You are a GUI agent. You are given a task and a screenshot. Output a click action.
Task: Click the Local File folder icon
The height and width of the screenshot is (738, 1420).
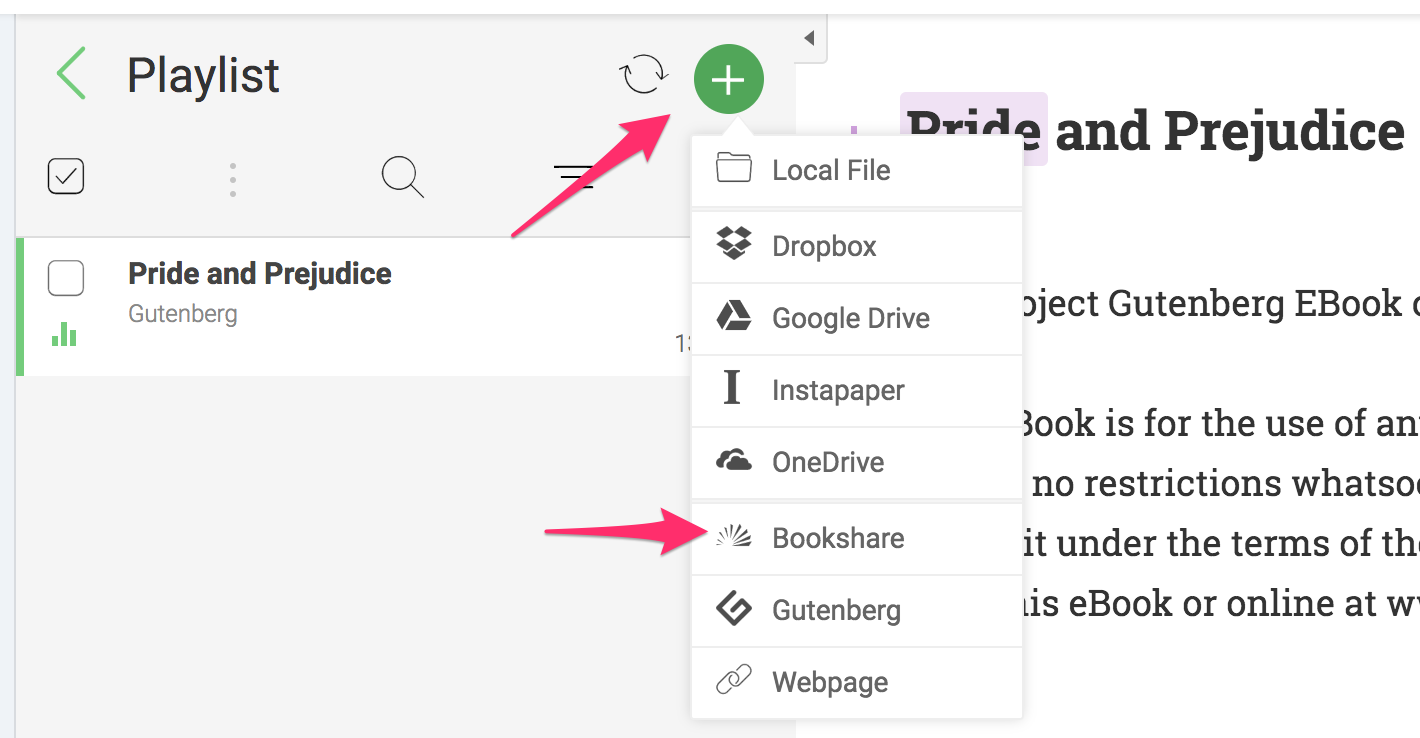734,167
